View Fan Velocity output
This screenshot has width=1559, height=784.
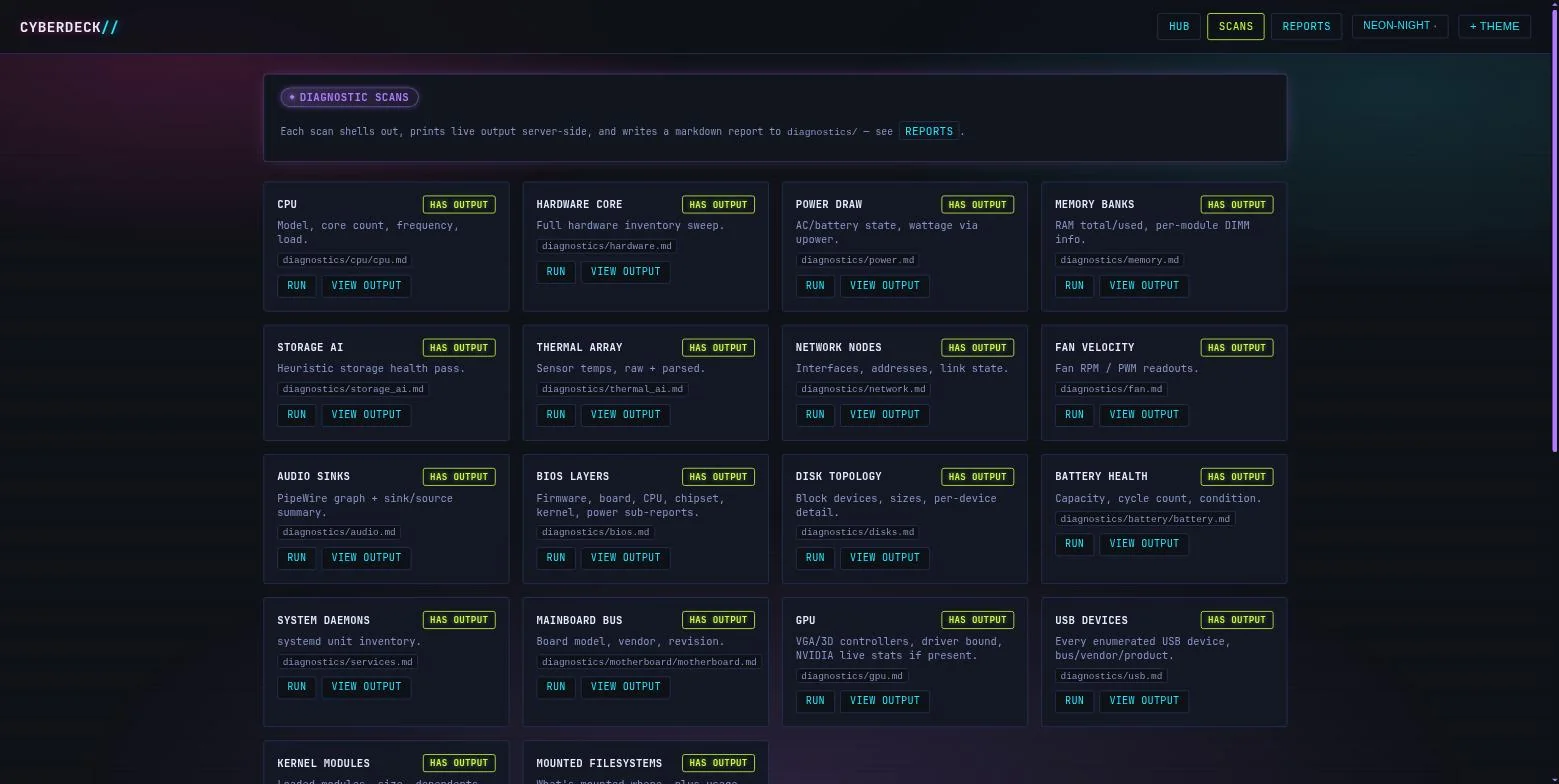pos(1144,414)
